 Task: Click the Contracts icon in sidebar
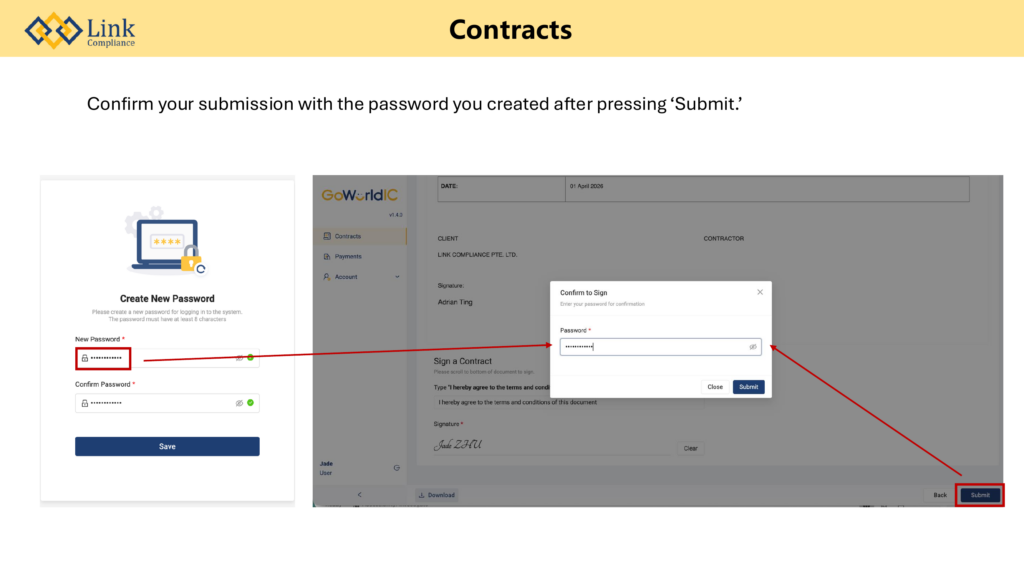pyautogui.click(x=327, y=236)
